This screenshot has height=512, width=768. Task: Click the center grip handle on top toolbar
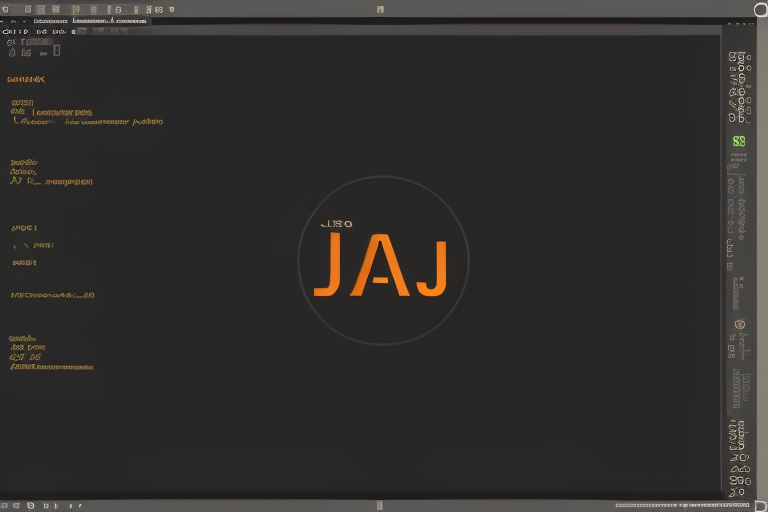tap(380, 9)
